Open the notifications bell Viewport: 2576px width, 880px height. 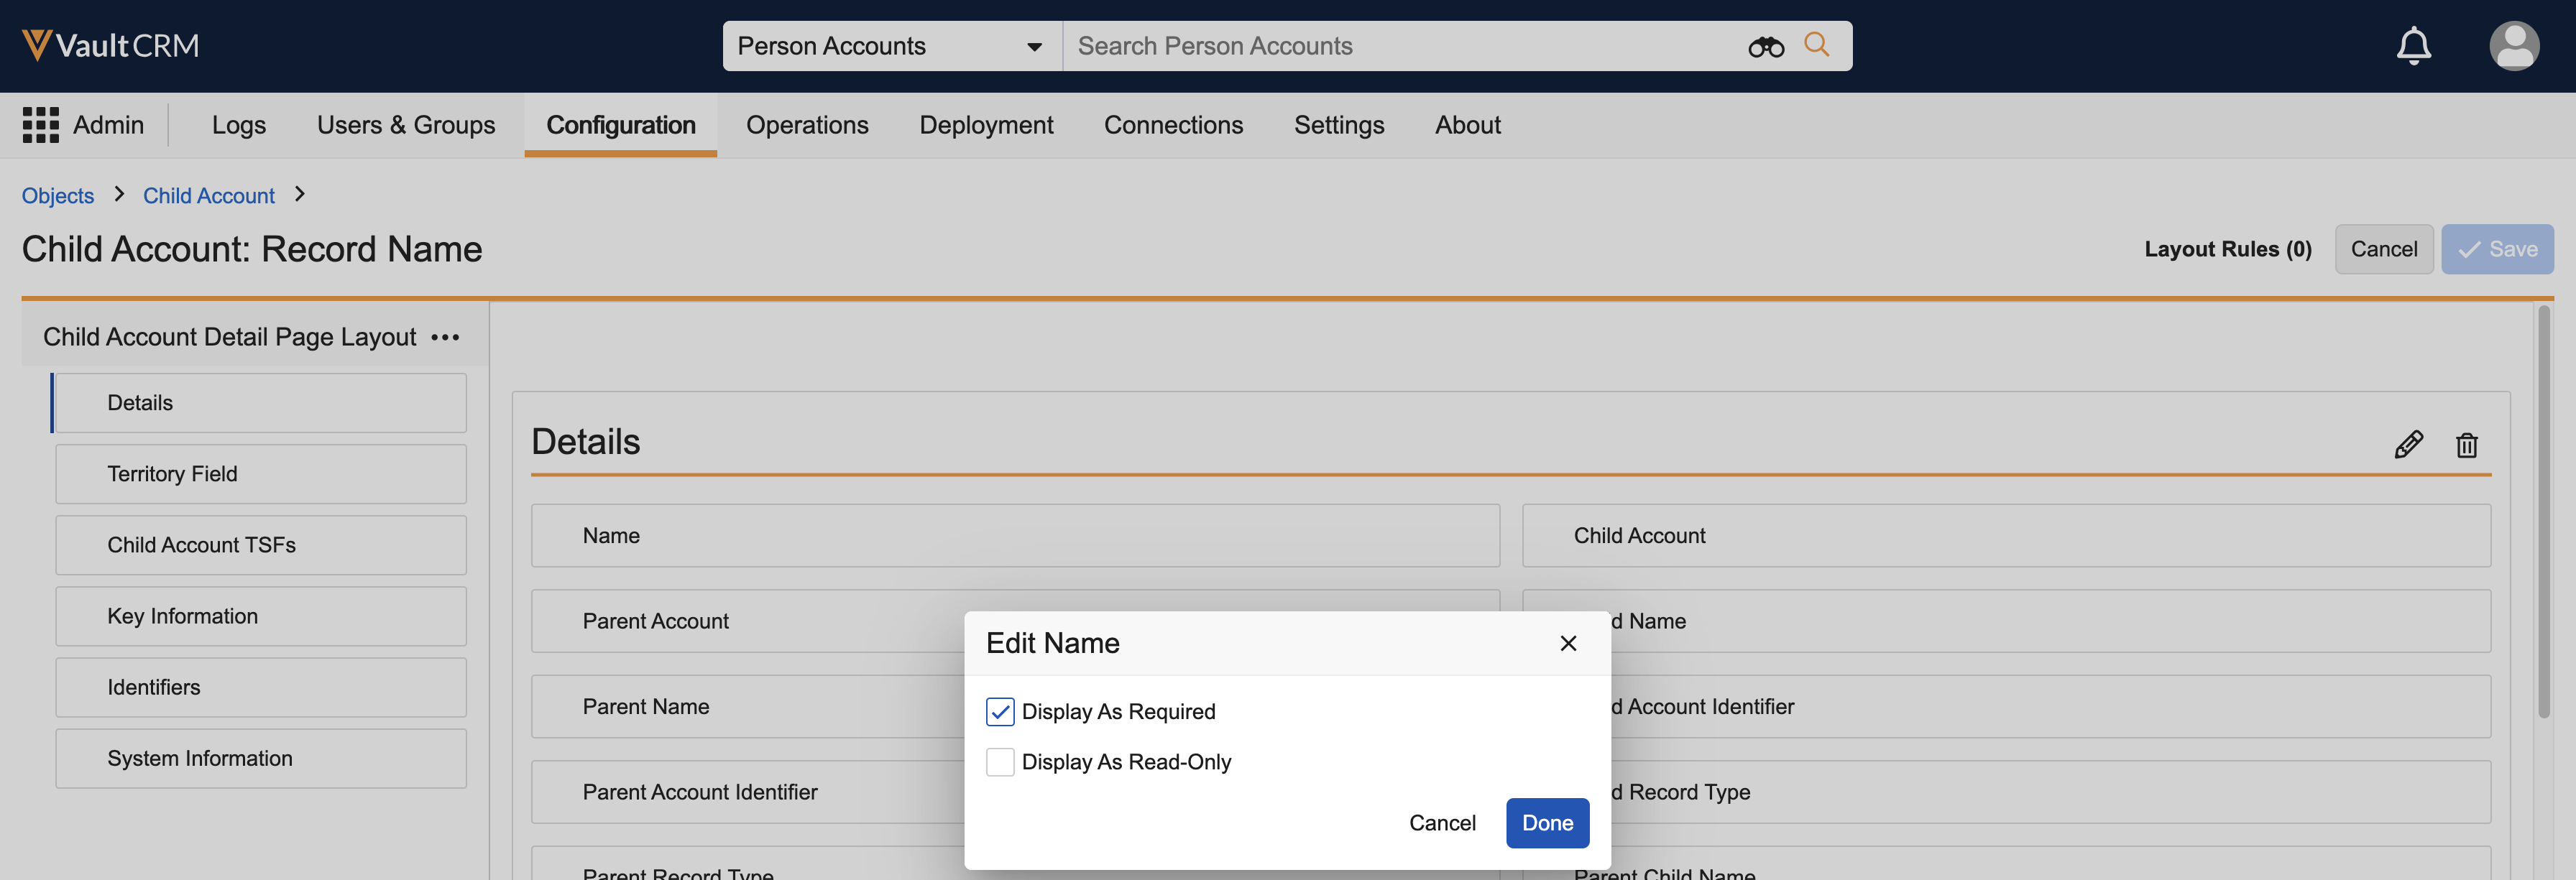point(2413,46)
